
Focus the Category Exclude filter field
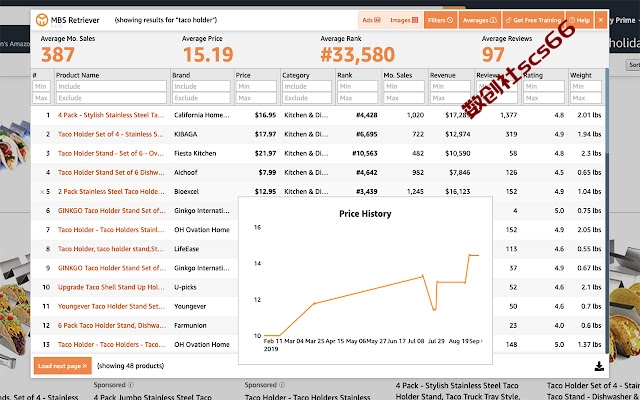pos(307,98)
